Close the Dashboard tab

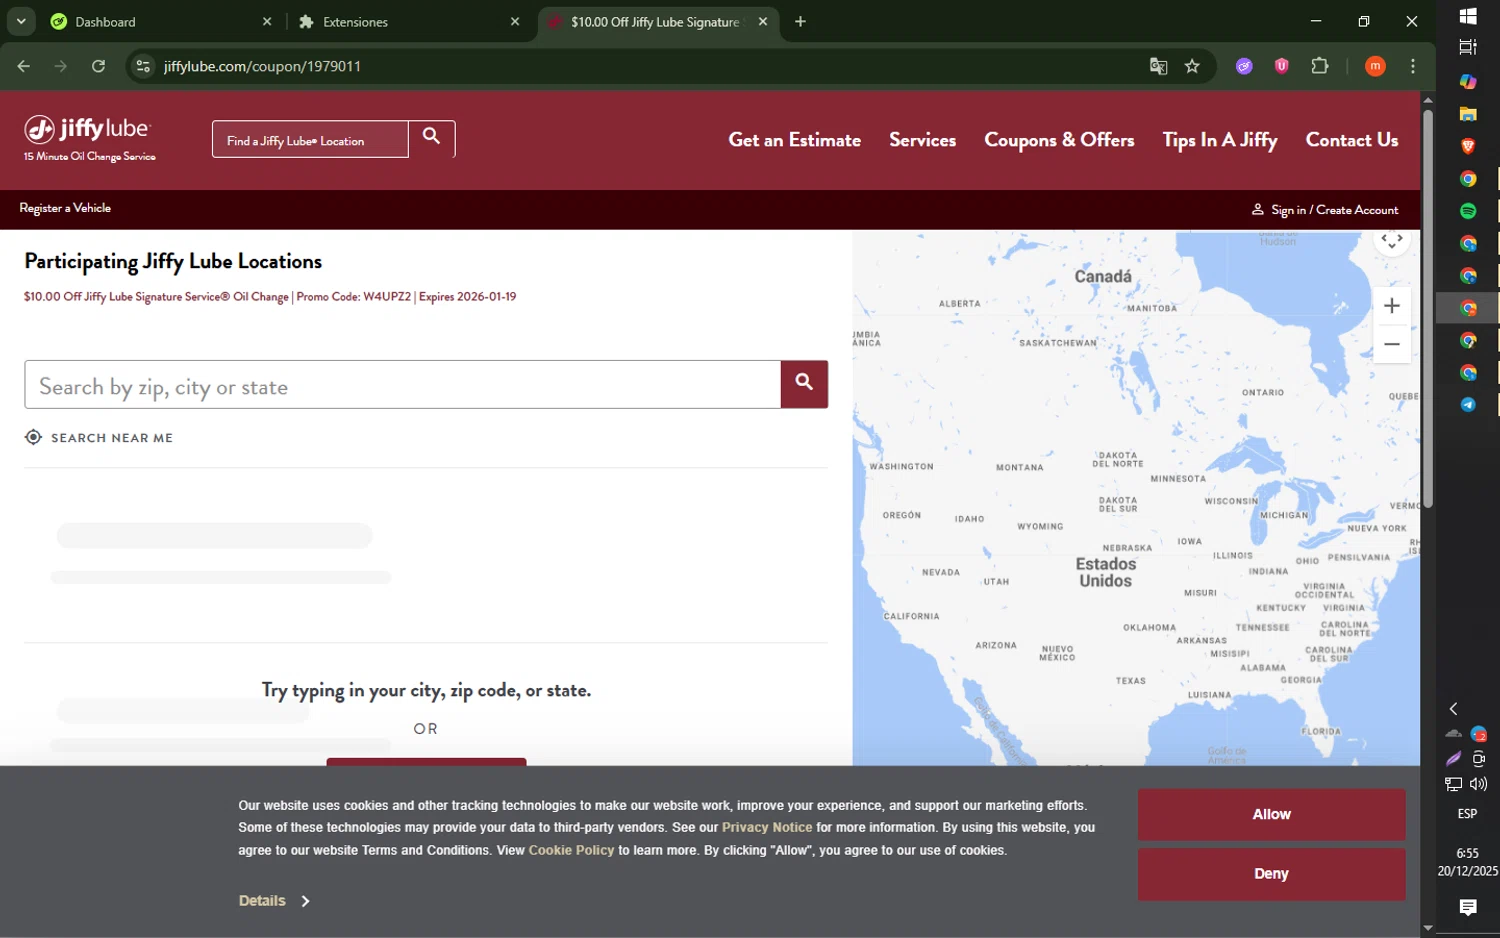(267, 21)
